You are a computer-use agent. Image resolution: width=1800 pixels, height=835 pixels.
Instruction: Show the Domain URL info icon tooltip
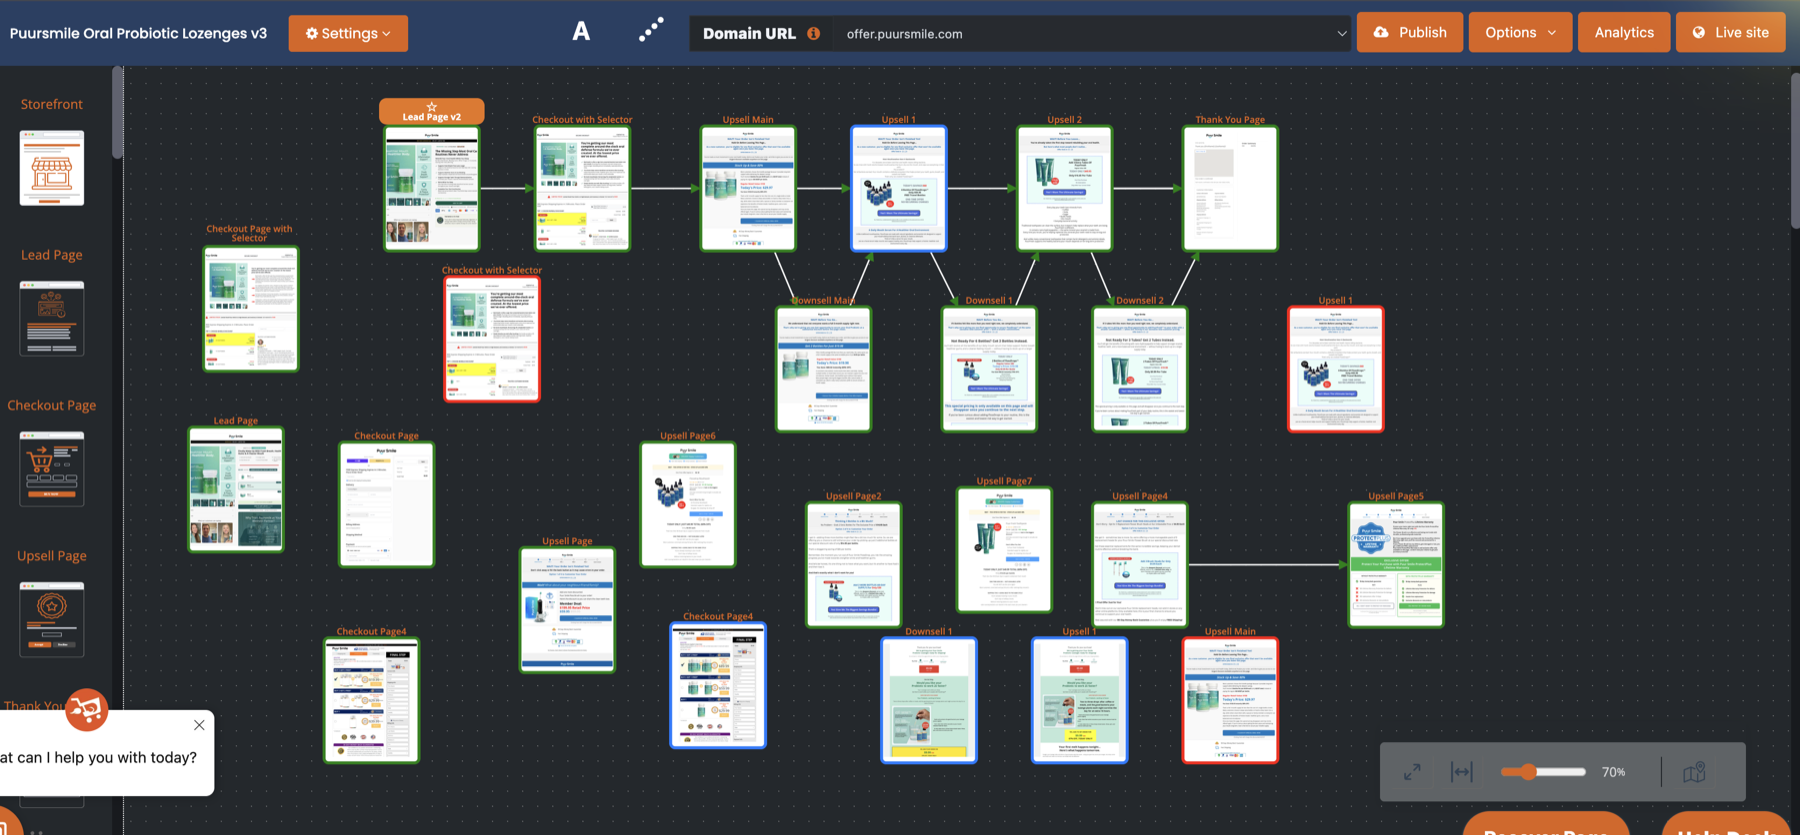click(x=814, y=33)
